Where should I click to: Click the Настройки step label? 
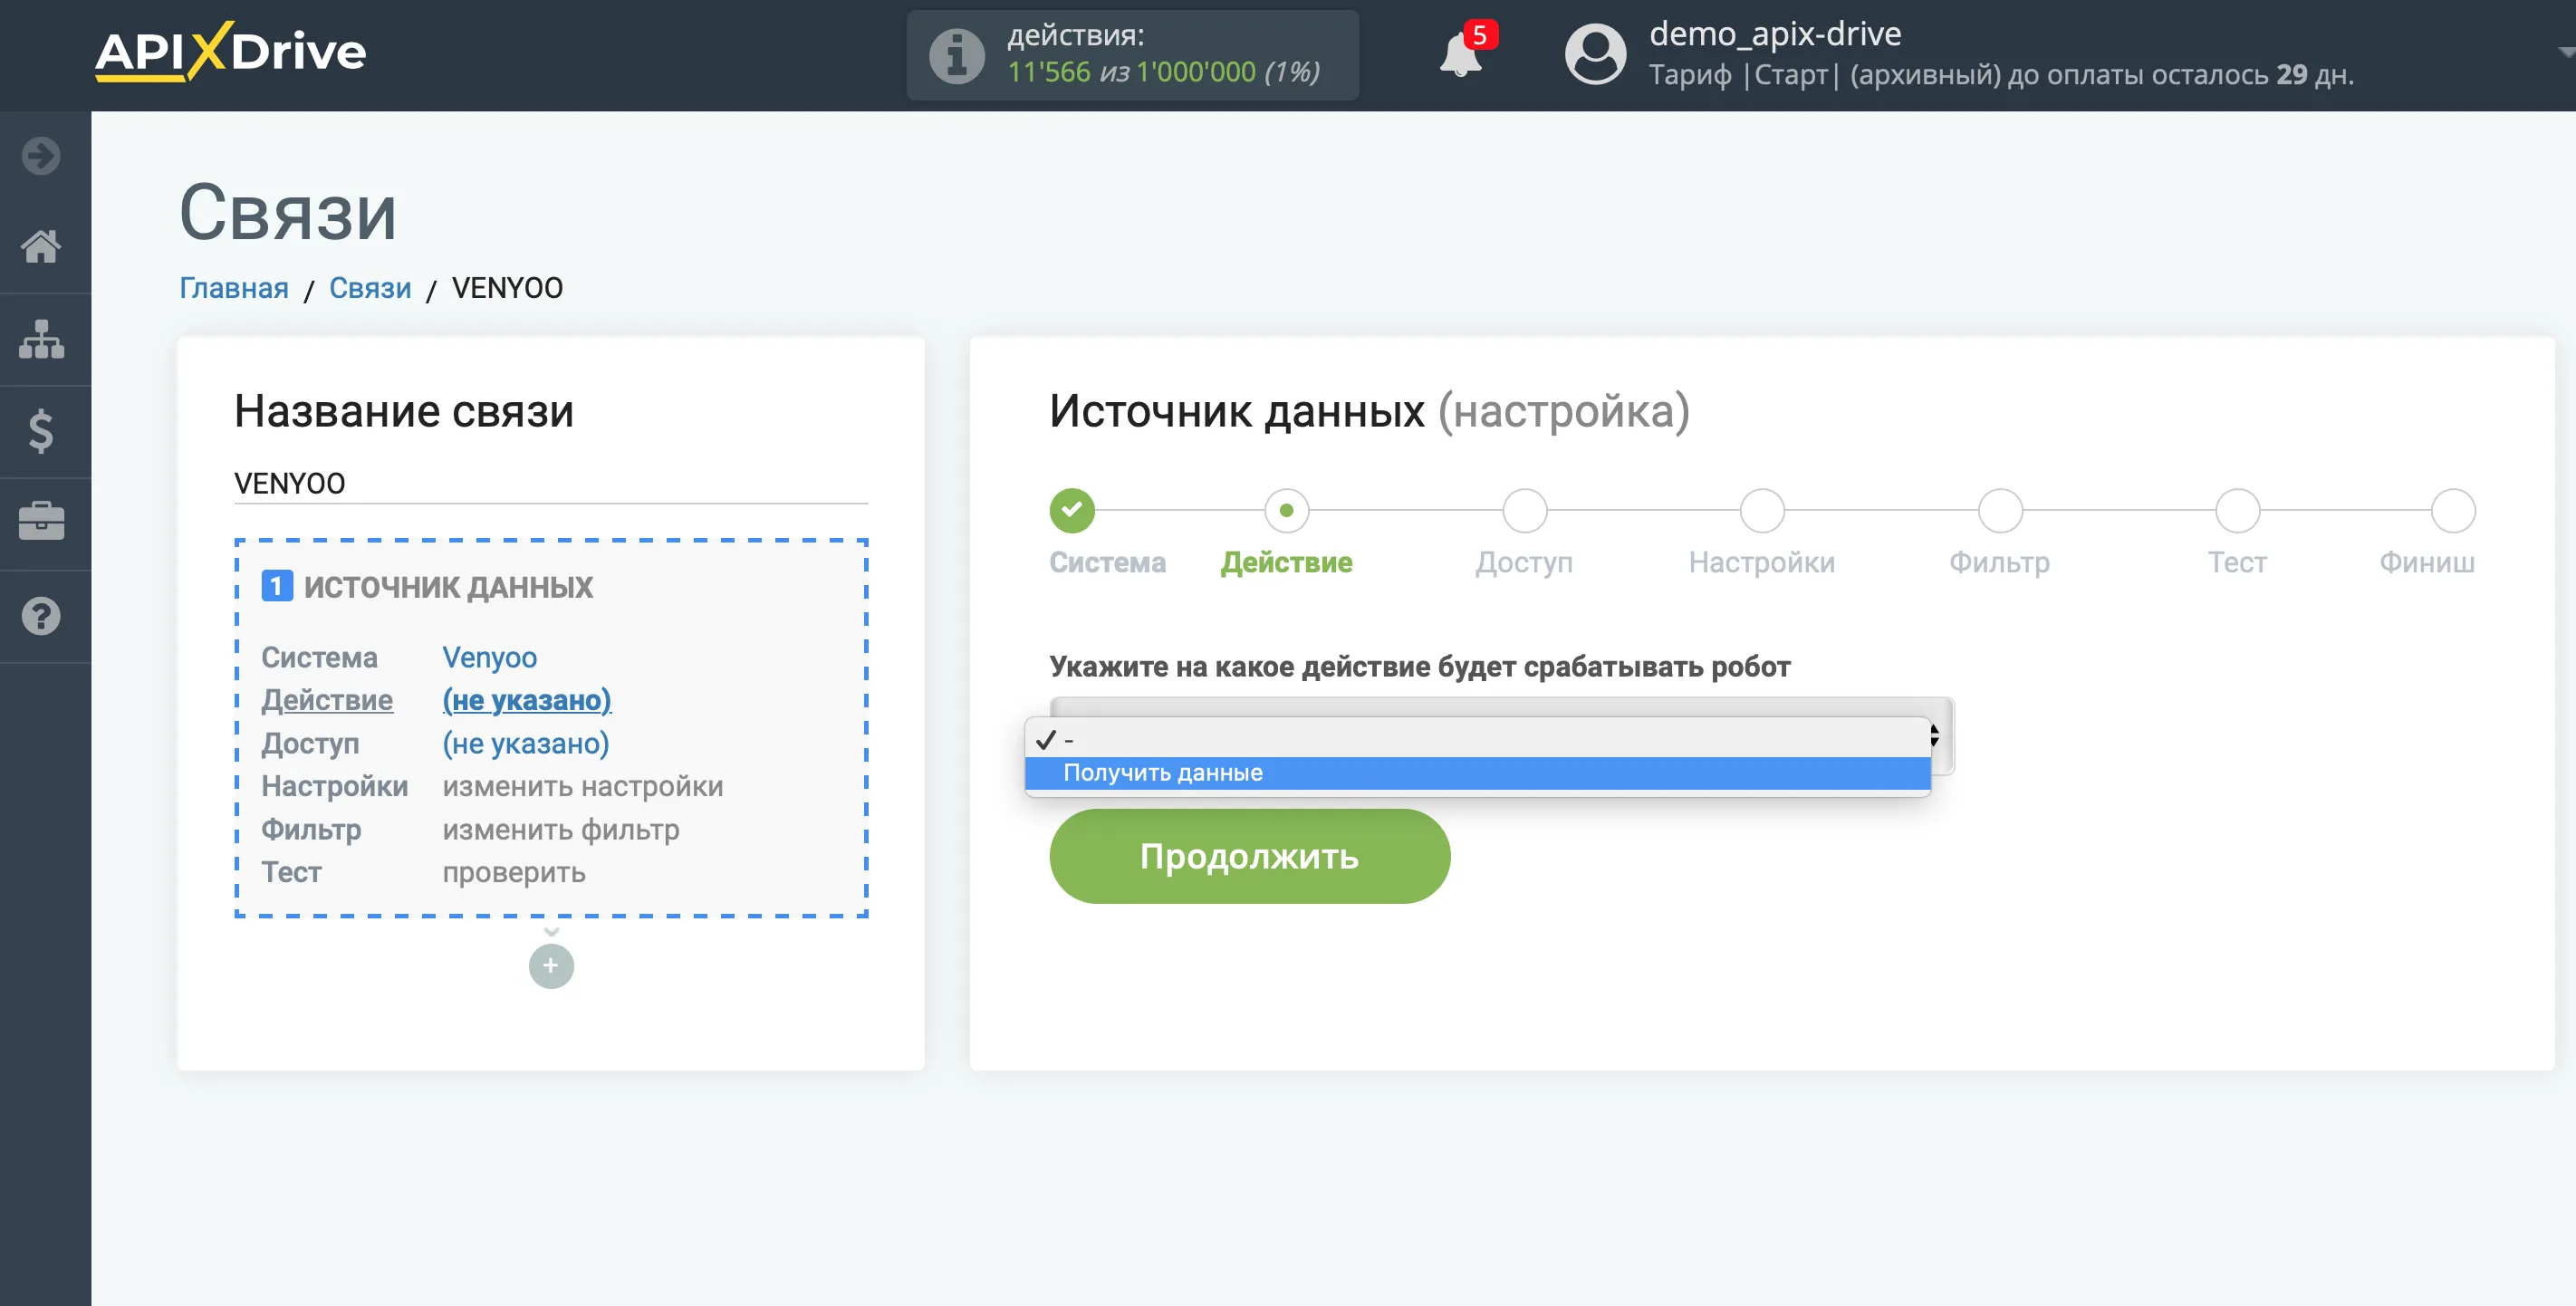pyautogui.click(x=1761, y=562)
